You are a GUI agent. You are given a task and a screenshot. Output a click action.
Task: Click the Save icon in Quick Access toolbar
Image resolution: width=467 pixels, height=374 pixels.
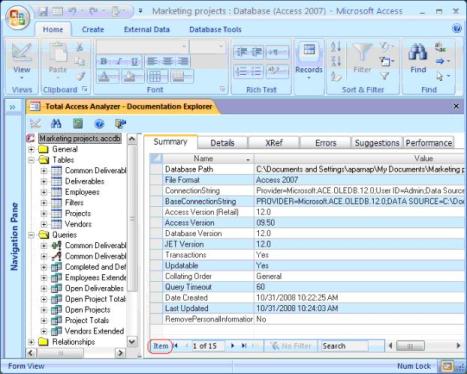click(43, 12)
